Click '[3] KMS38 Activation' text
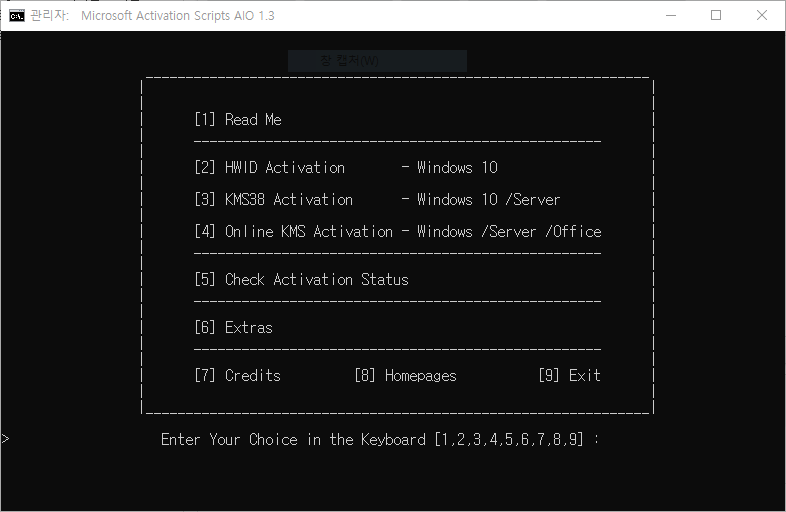This screenshot has height=512, width=786. 274,200
